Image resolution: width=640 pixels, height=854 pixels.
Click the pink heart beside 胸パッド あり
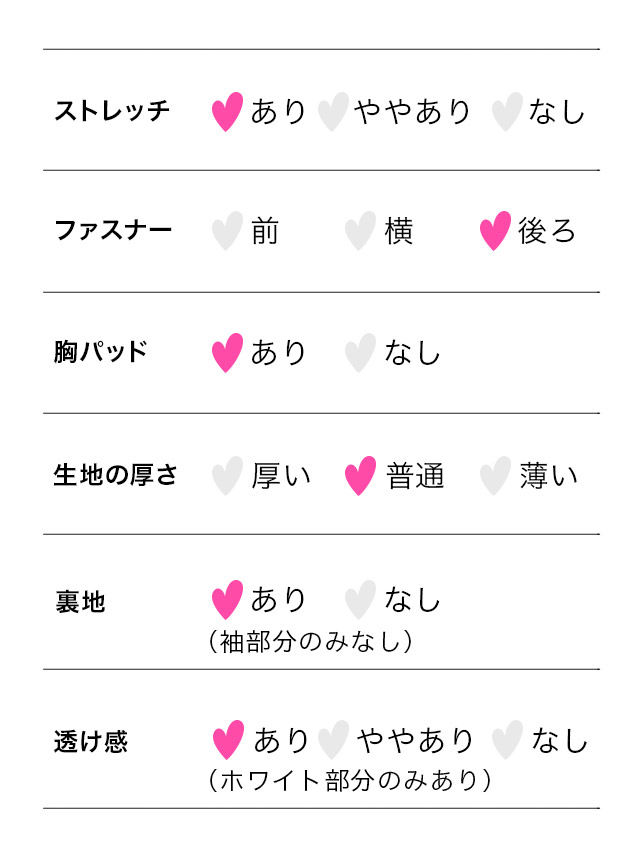[228, 353]
